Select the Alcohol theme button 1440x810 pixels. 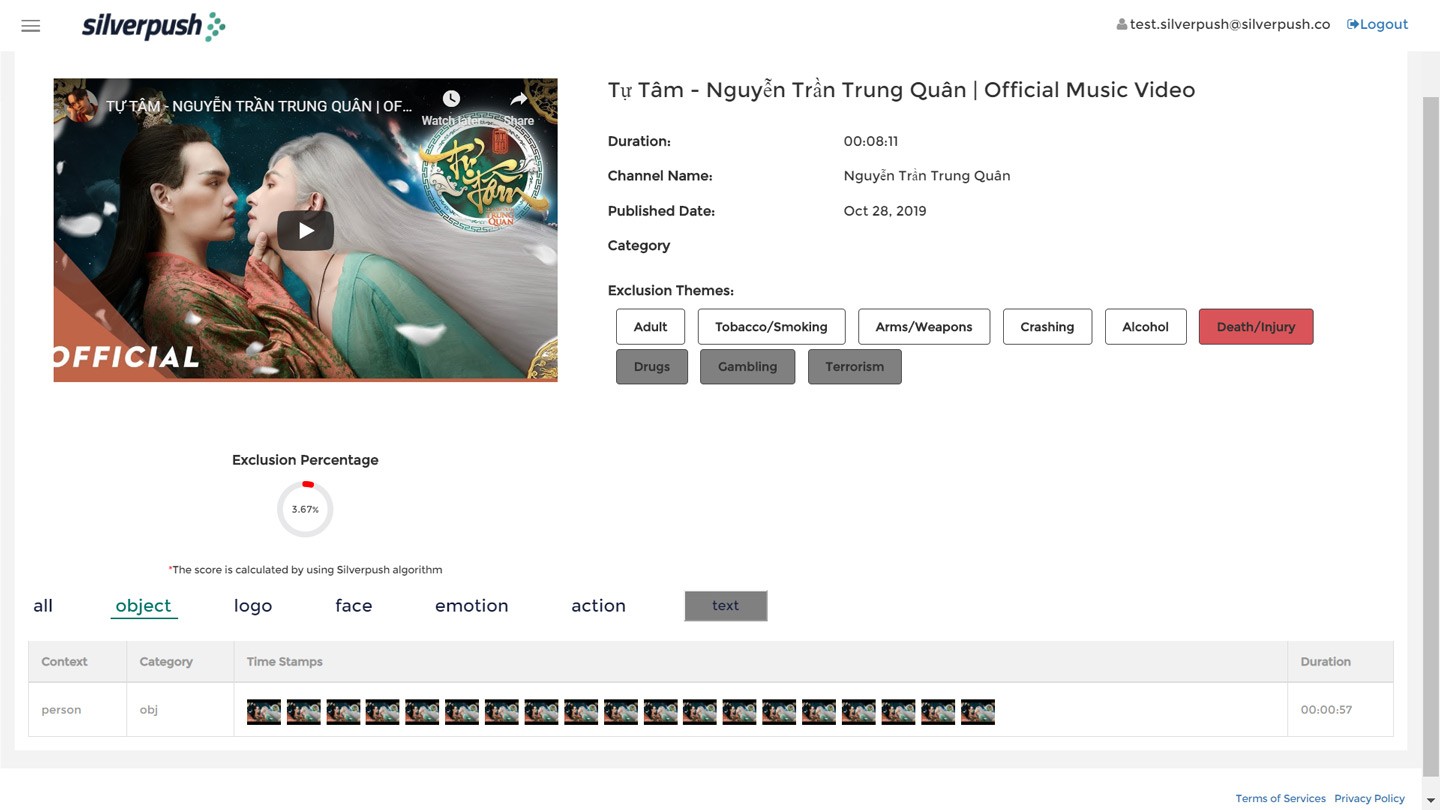point(1145,327)
